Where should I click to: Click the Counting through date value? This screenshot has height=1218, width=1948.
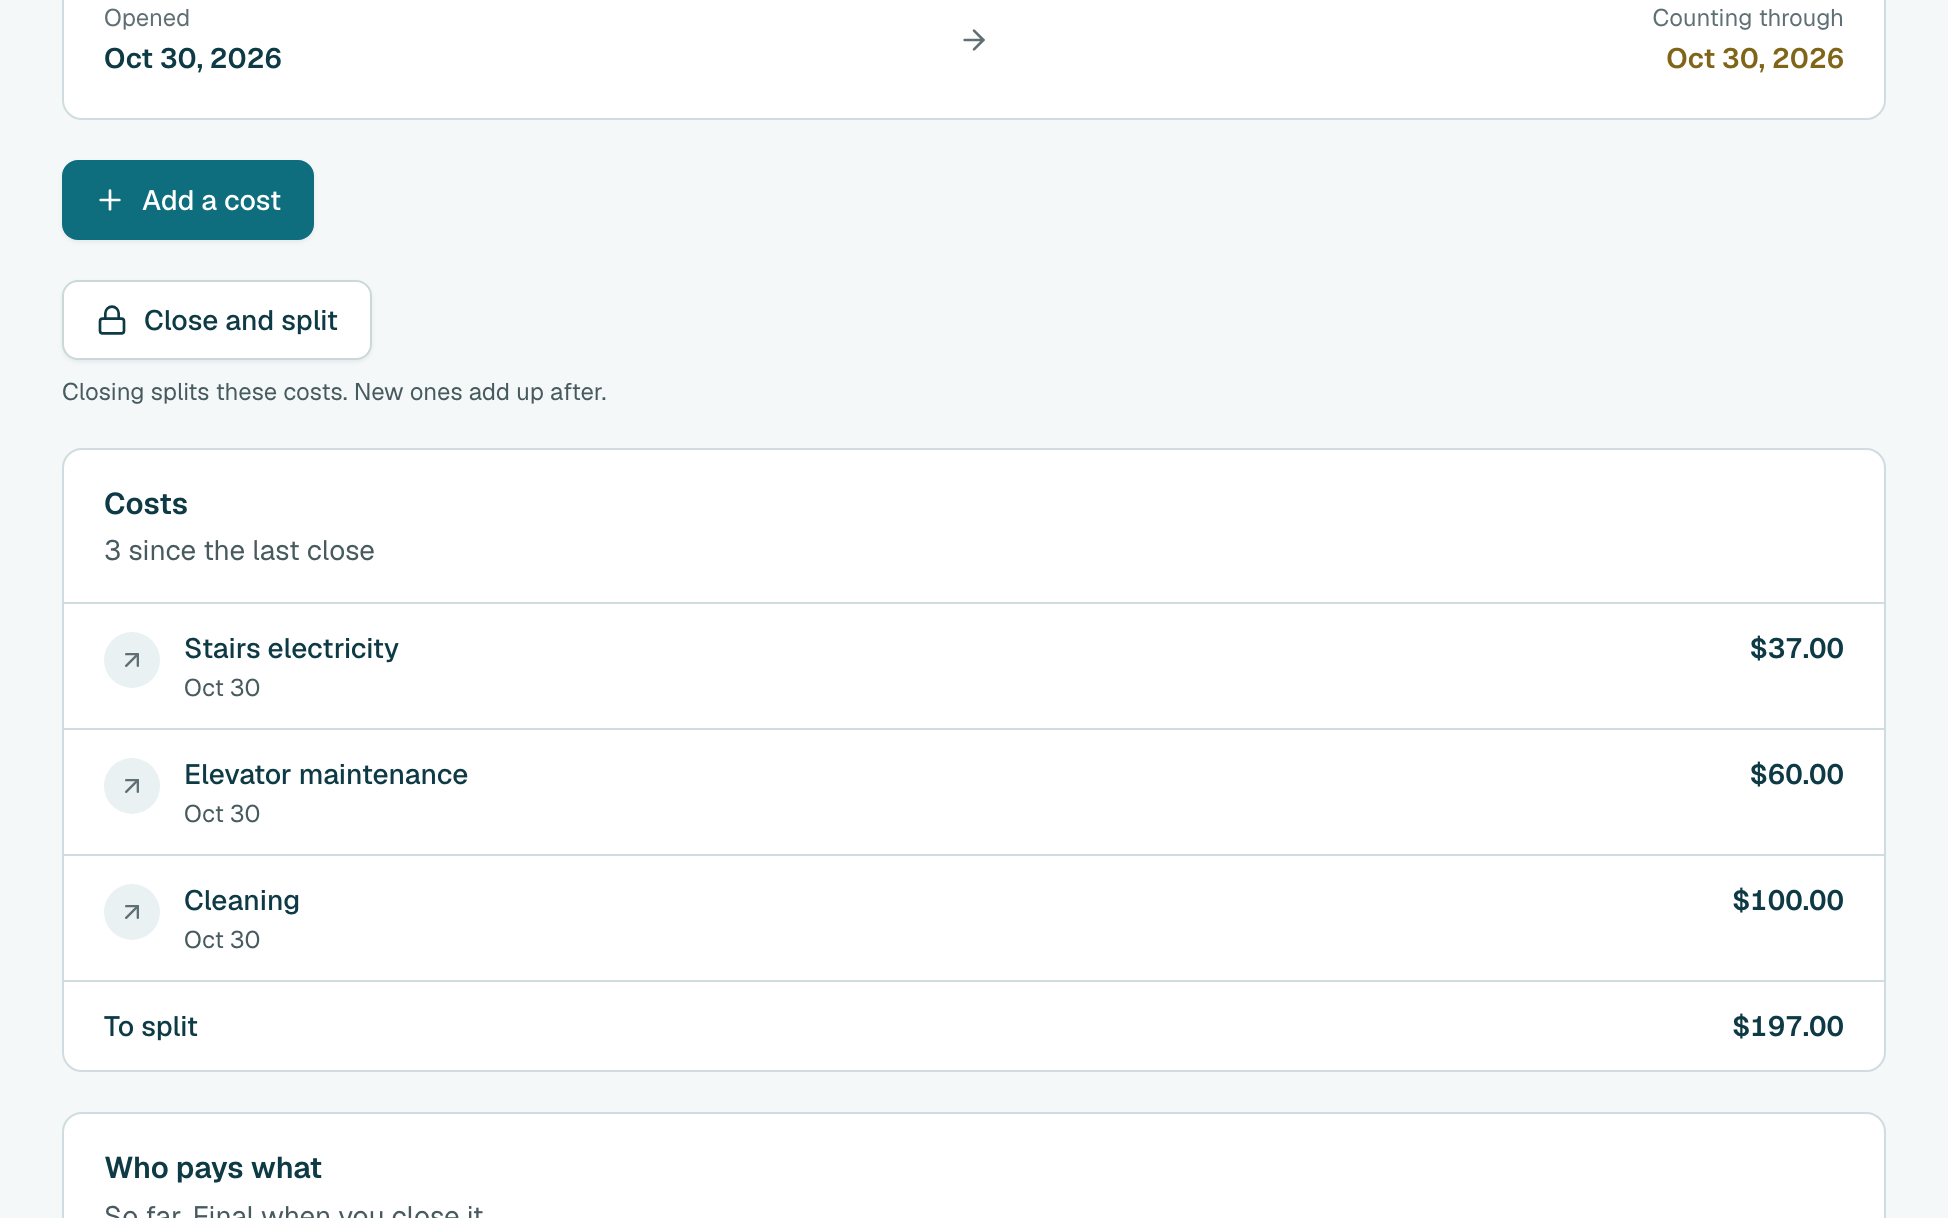point(1754,58)
